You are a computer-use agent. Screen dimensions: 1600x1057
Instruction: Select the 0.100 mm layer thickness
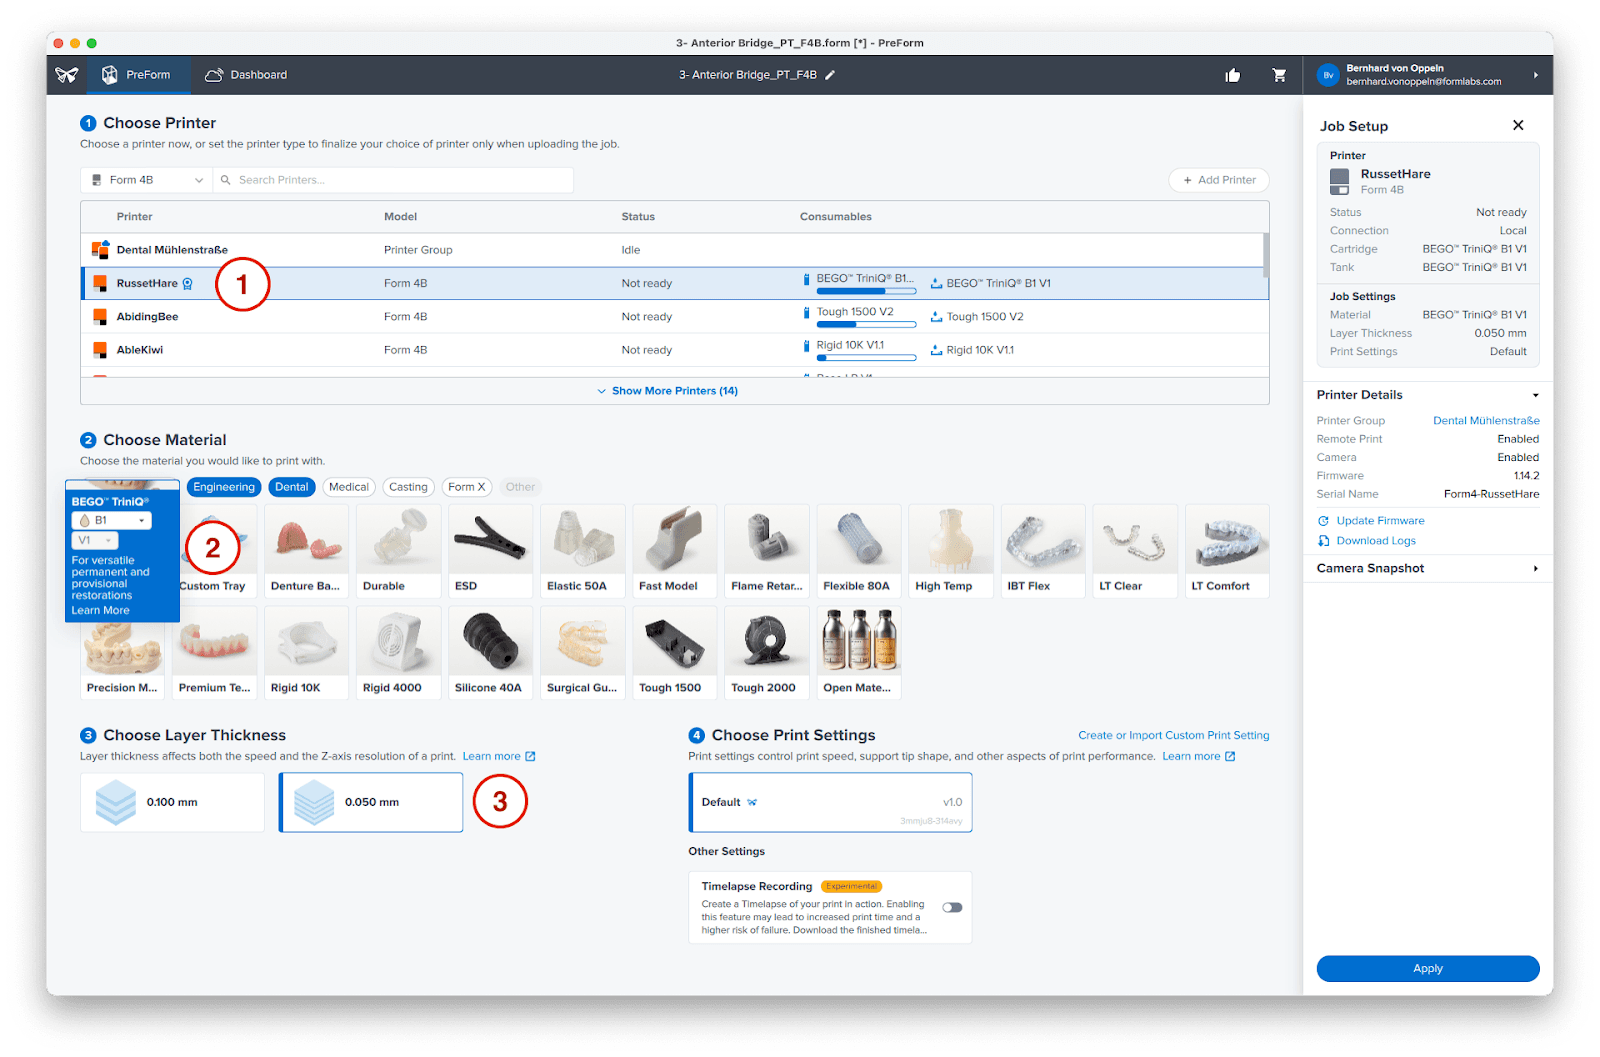click(172, 802)
